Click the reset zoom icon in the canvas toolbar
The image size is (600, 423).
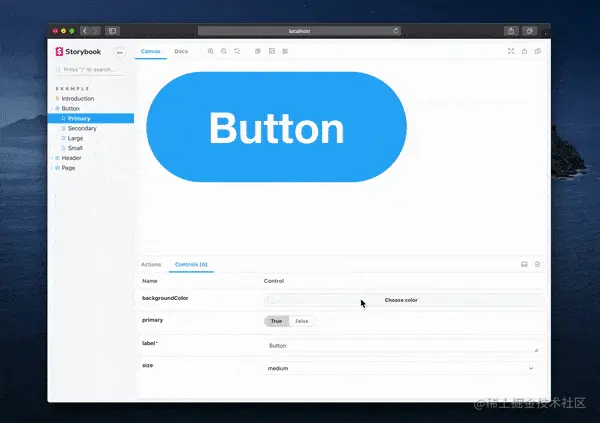click(237, 51)
